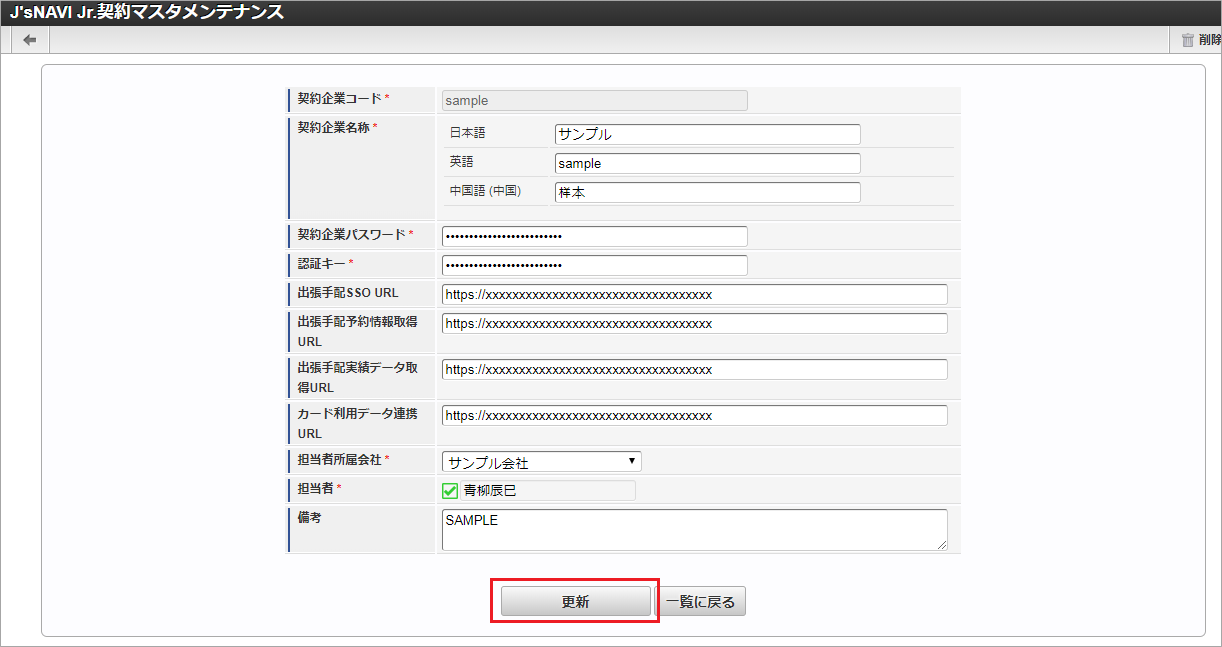
Task: Open the 担当者所属会社 dropdown
Action: 541,462
